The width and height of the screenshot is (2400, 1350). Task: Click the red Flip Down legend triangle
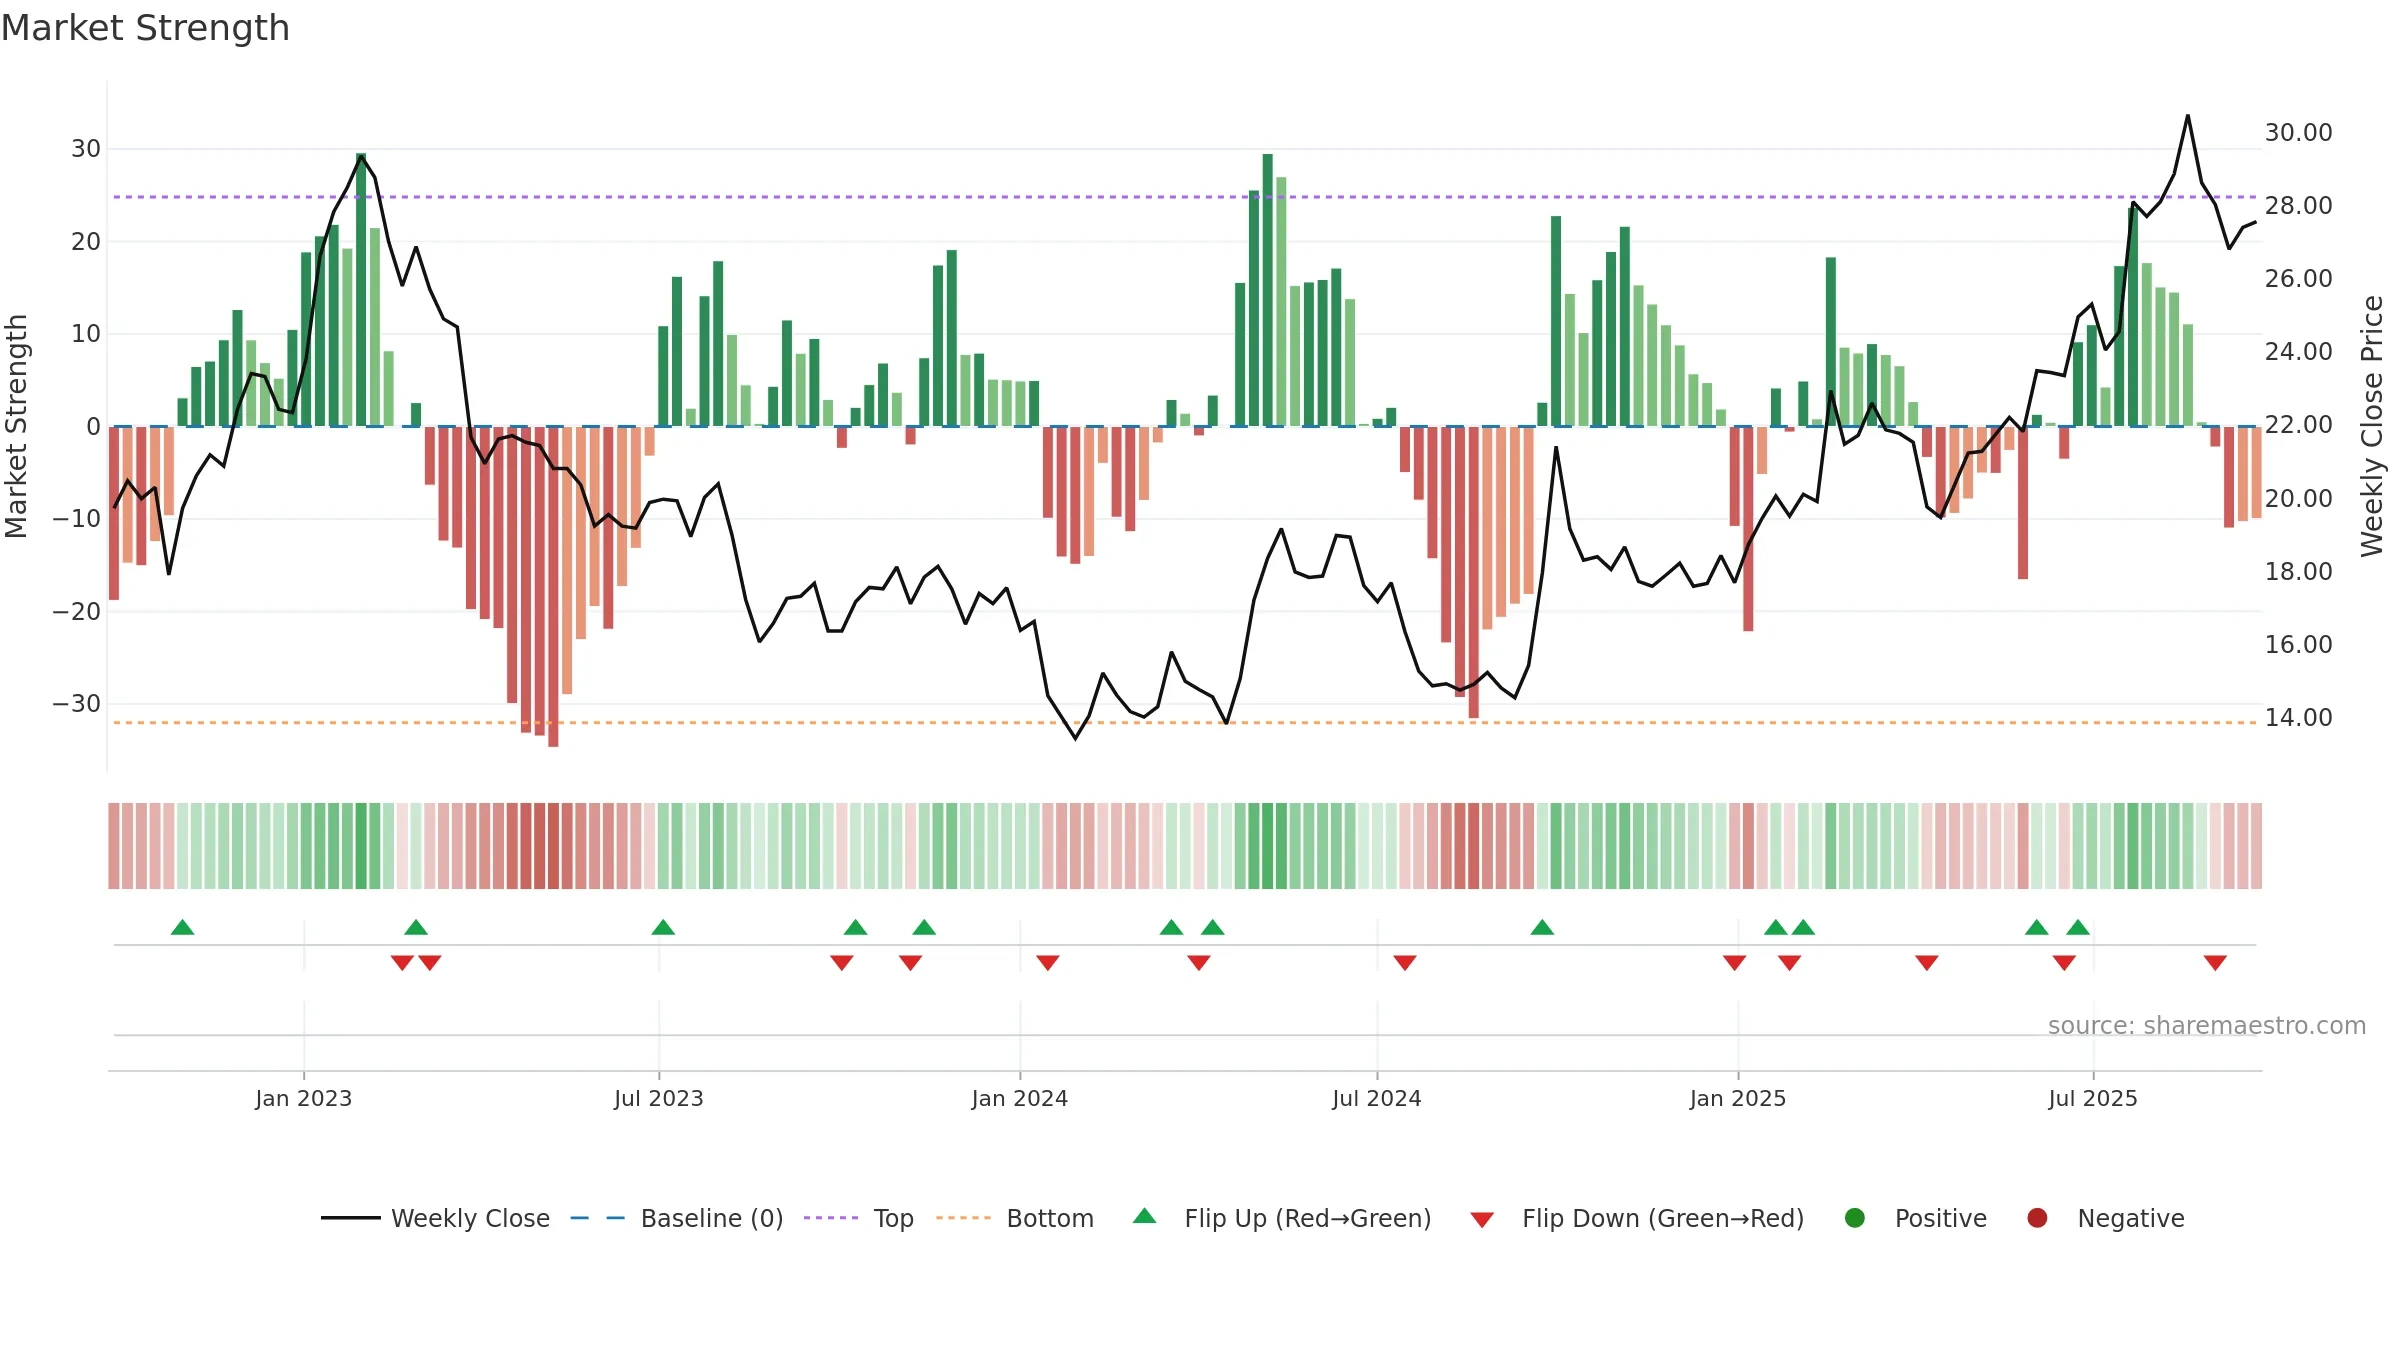click(1482, 1220)
